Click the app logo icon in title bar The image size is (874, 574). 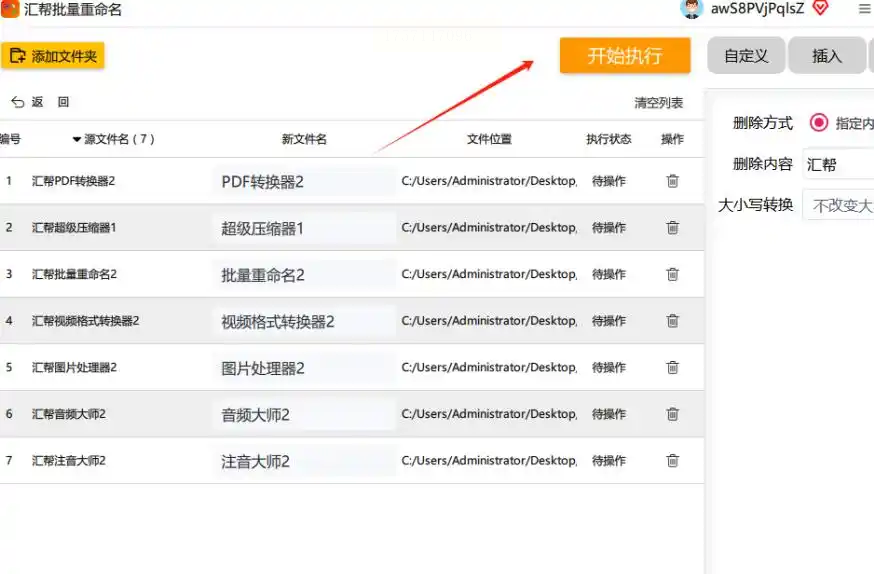pyautogui.click(x=9, y=8)
